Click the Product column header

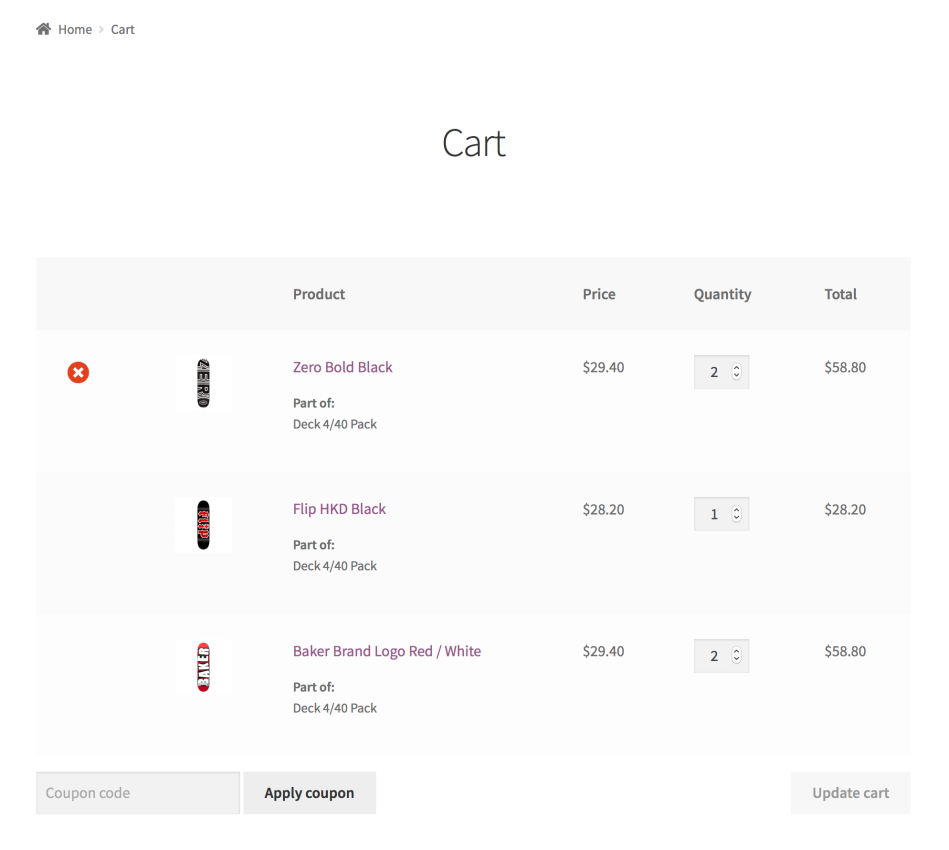point(319,294)
